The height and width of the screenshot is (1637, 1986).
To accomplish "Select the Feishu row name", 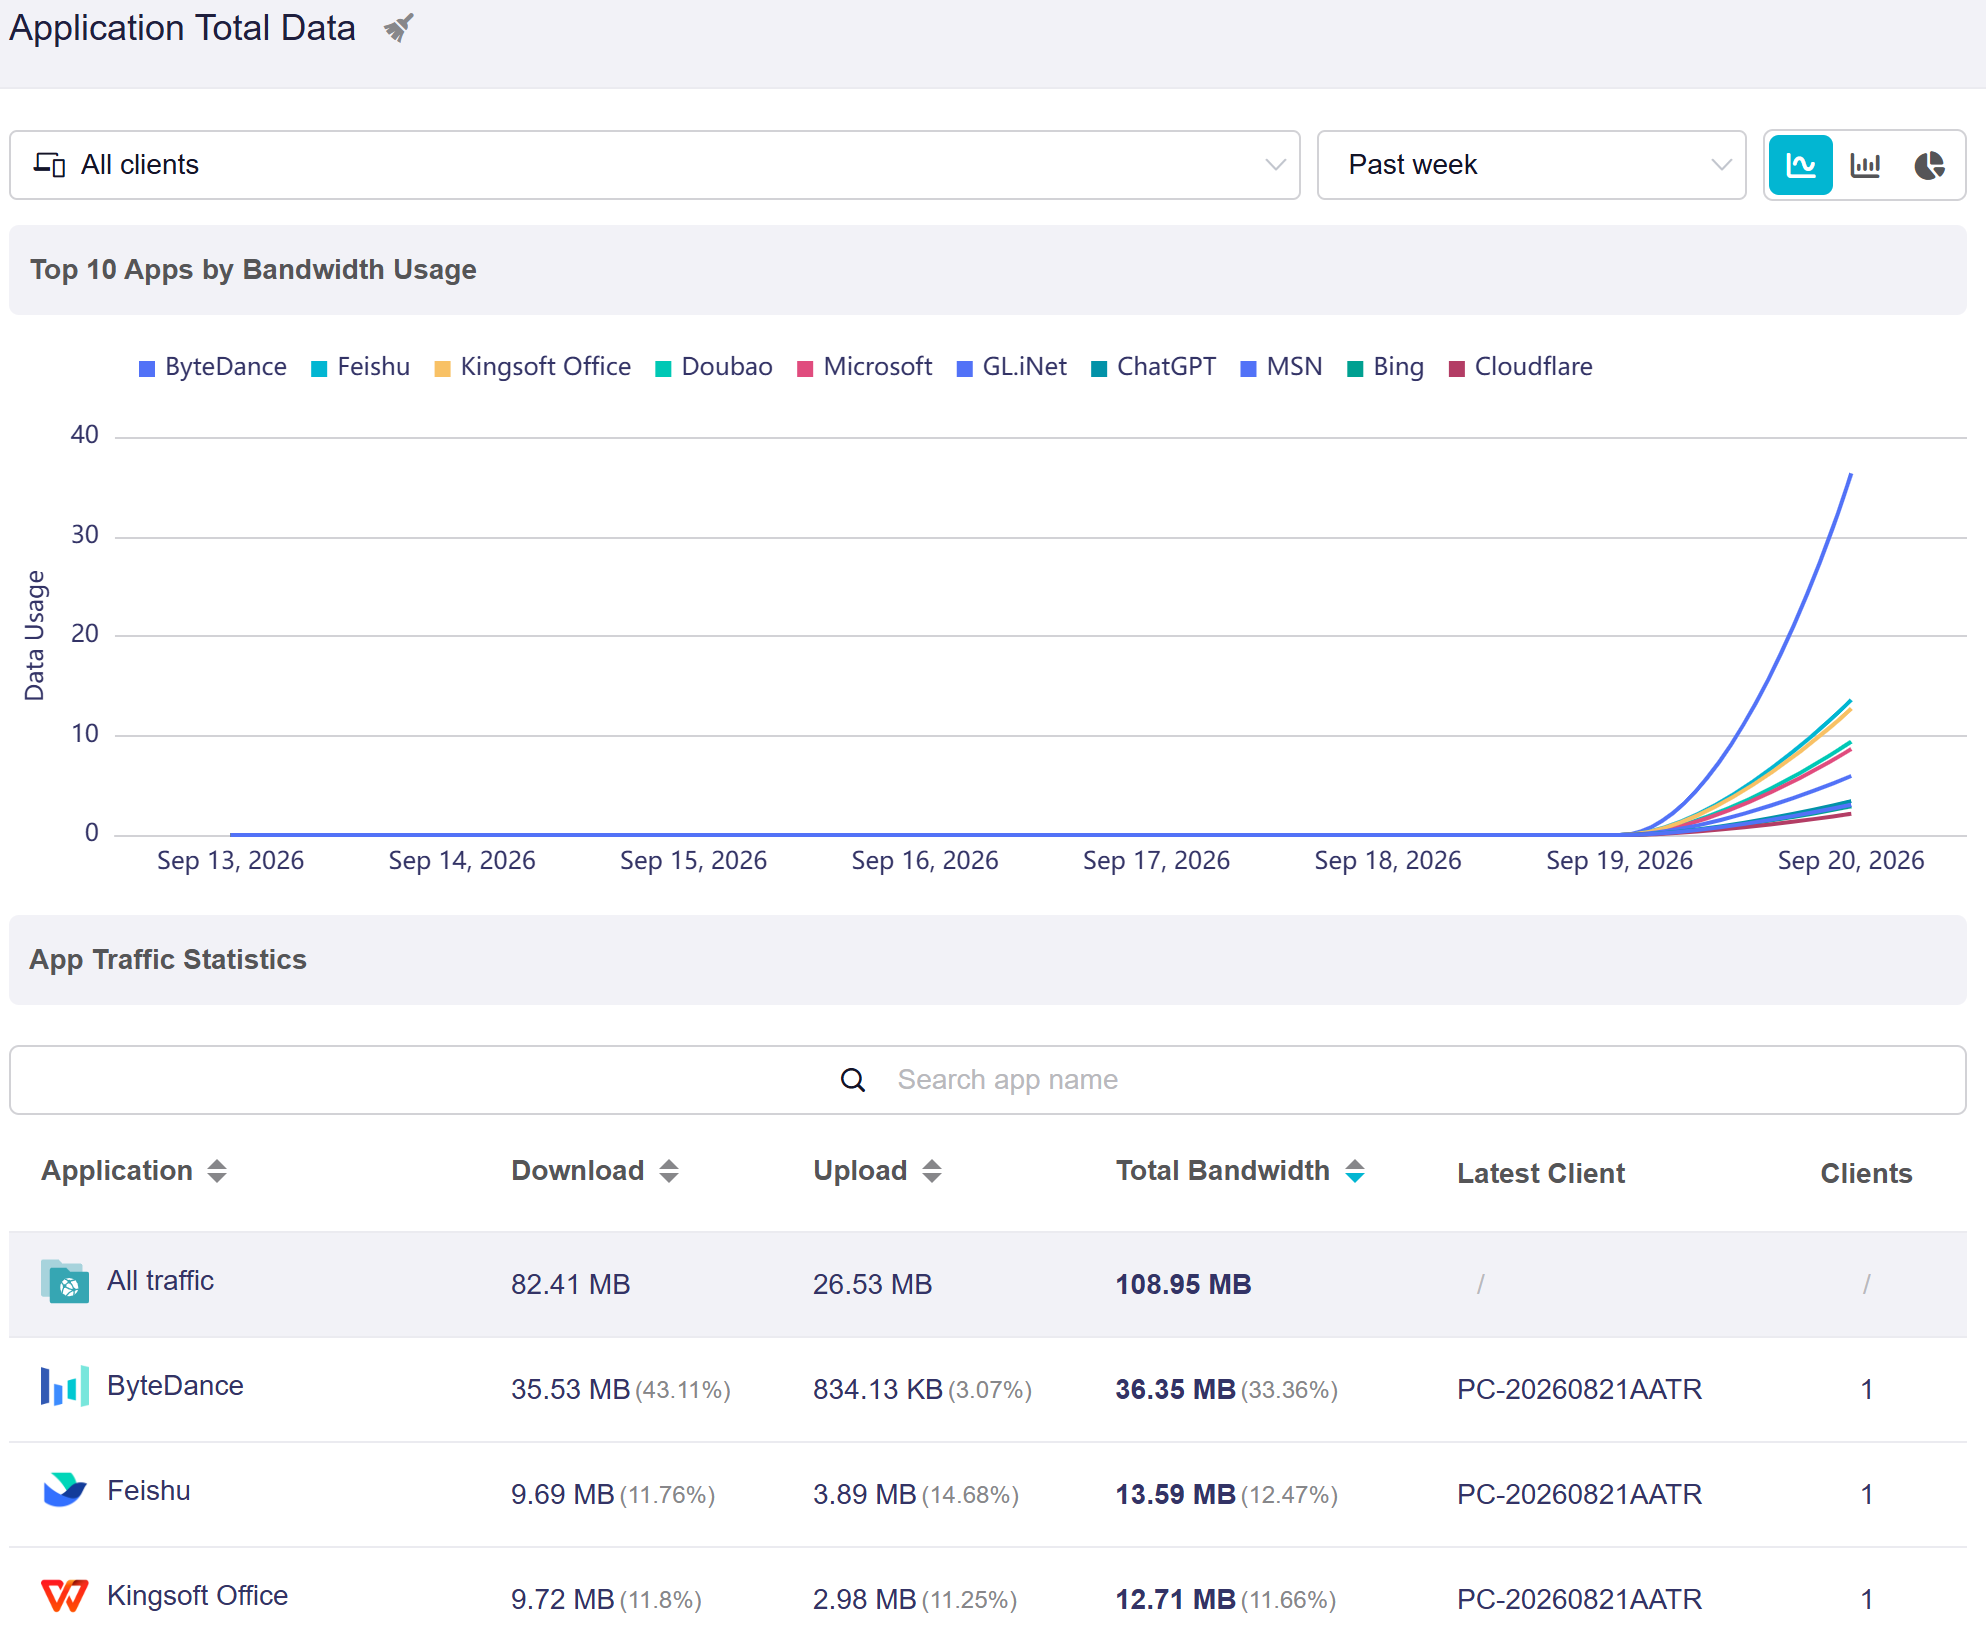I will [x=149, y=1491].
